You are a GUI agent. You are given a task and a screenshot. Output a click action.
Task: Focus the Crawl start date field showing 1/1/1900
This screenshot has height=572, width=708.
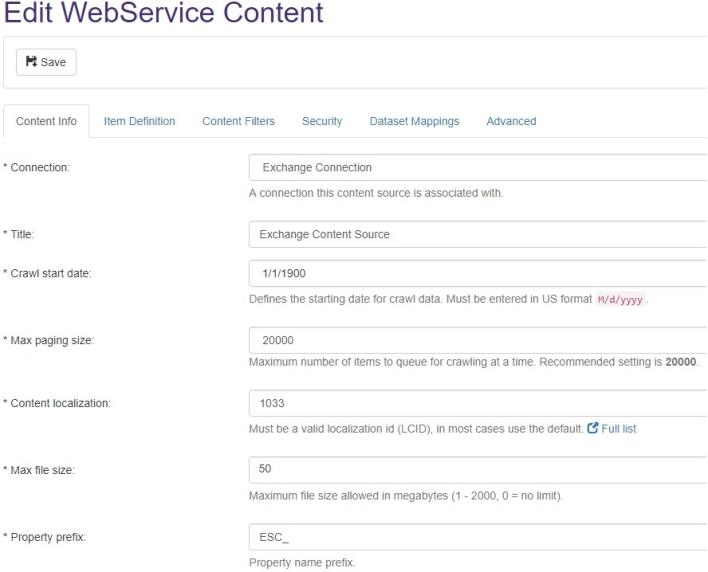click(x=477, y=273)
